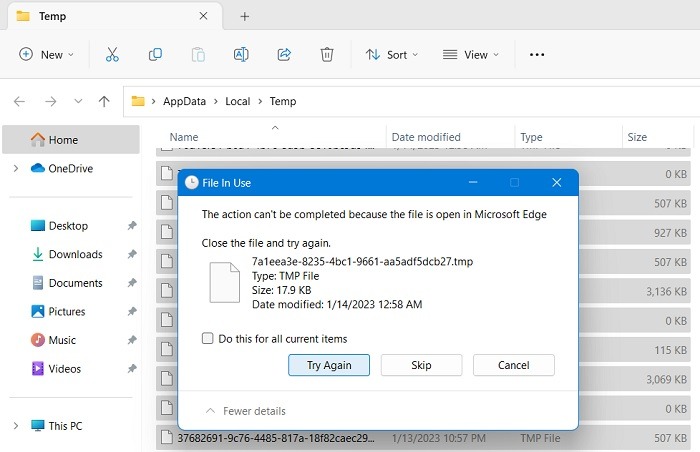
Task: Go up one folder level arrow
Action: point(104,101)
